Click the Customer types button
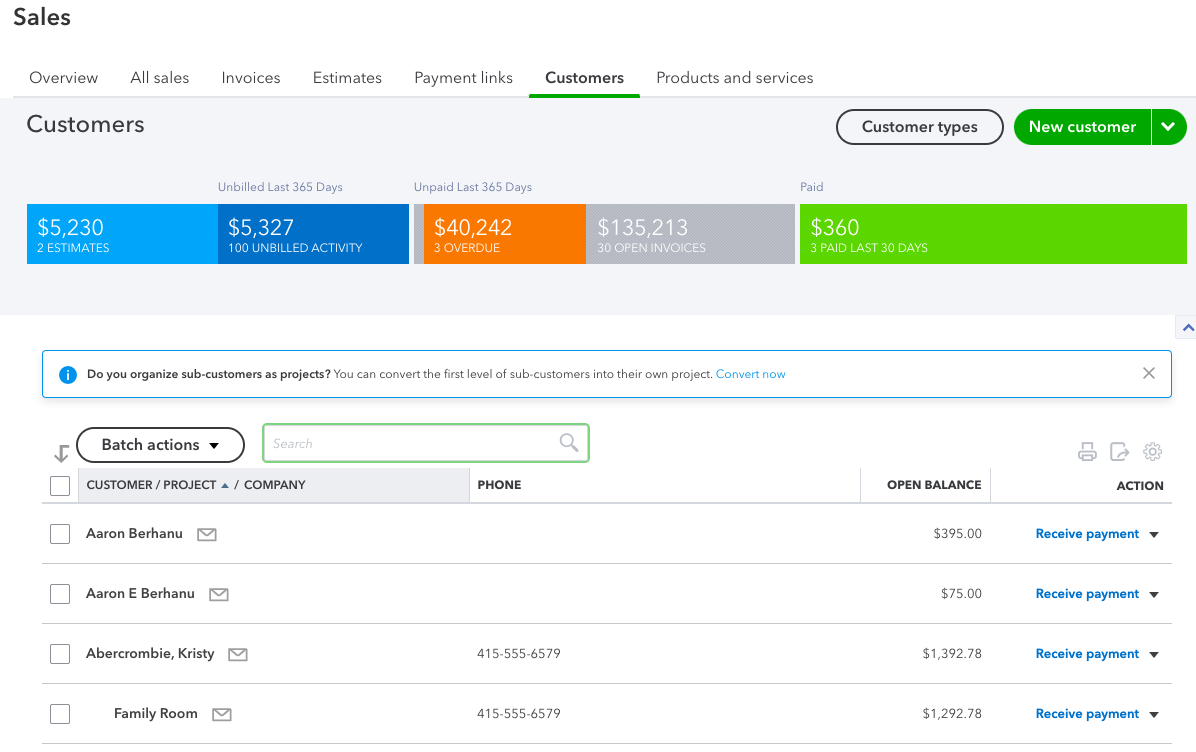This screenshot has width=1196, height=752. [x=920, y=127]
